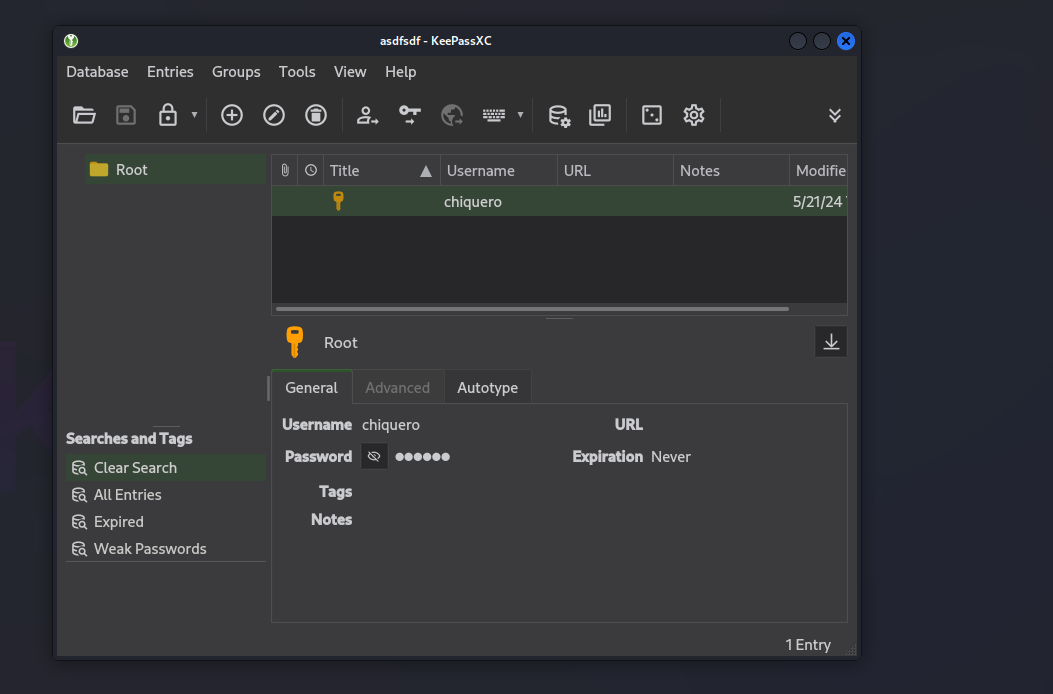Perform Auto-Type with the keyboard icon
Viewport: 1053px width, 694px height.
click(x=494, y=116)
